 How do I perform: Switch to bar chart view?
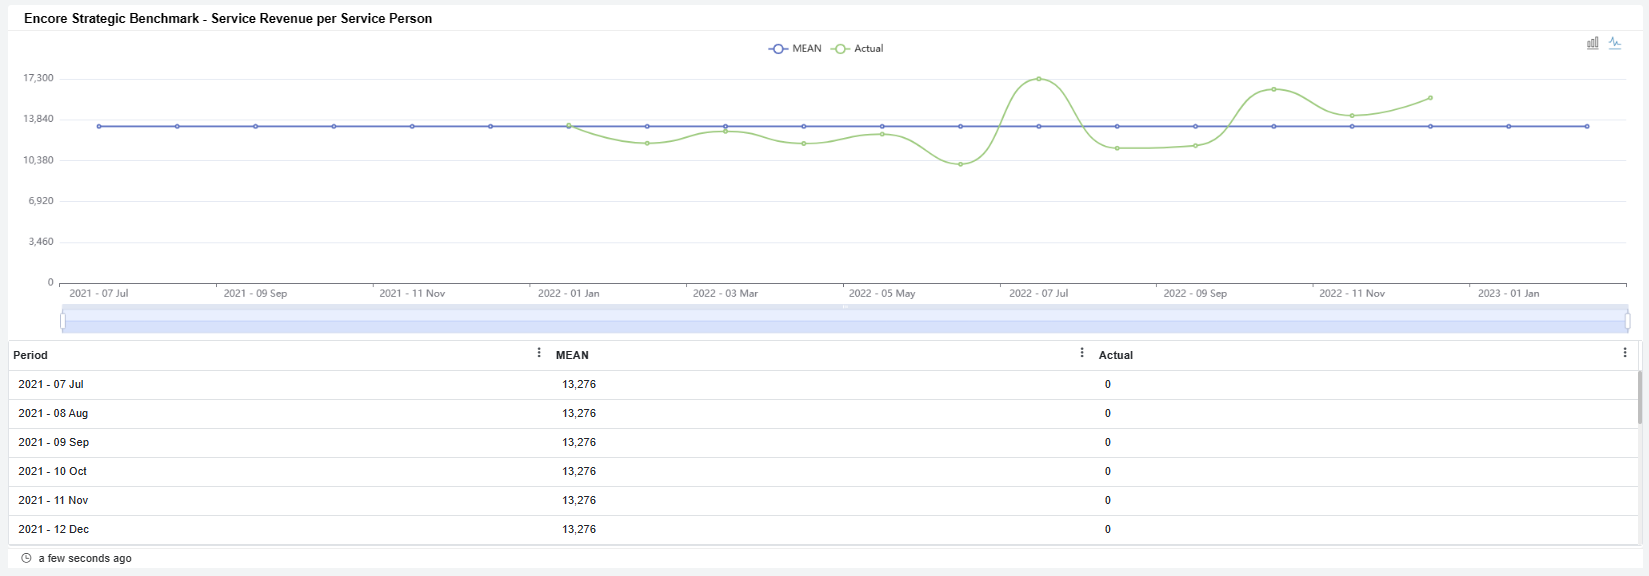pyautogui.click(x=1592, y=43)
